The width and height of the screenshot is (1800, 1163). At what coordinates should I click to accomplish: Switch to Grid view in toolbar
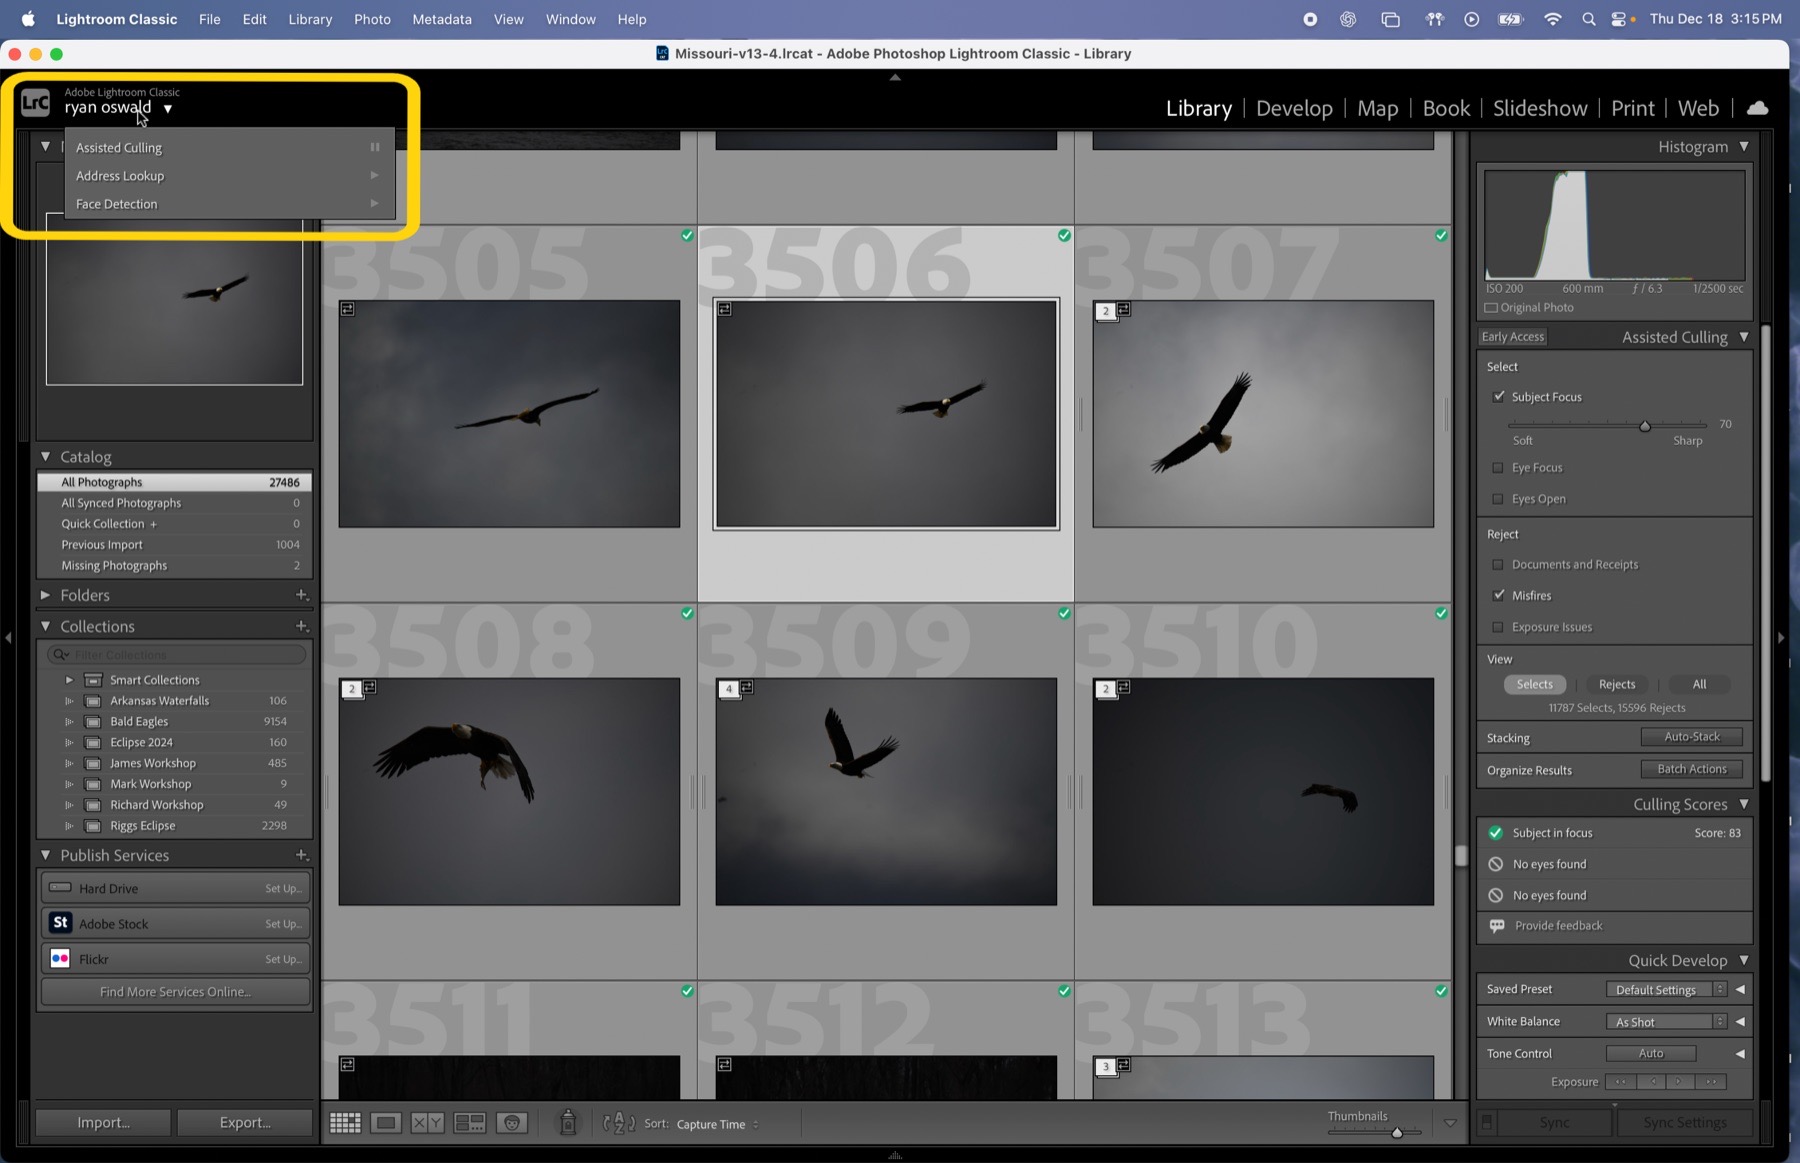(x=345, y=1123)
